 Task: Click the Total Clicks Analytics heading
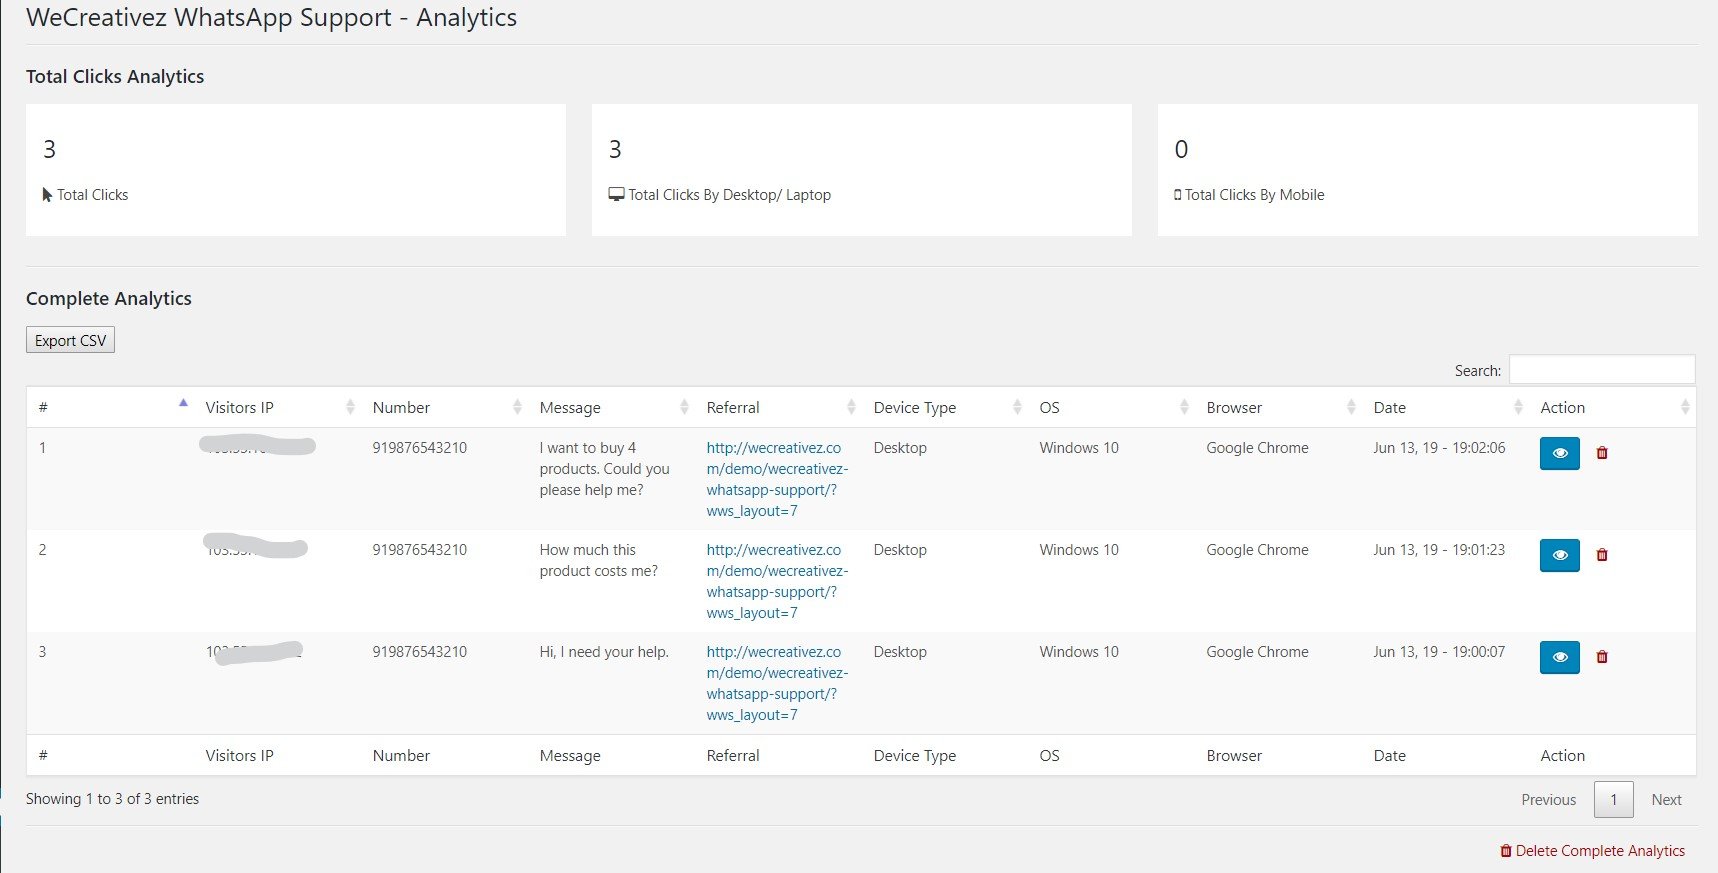tap(115, 76)
